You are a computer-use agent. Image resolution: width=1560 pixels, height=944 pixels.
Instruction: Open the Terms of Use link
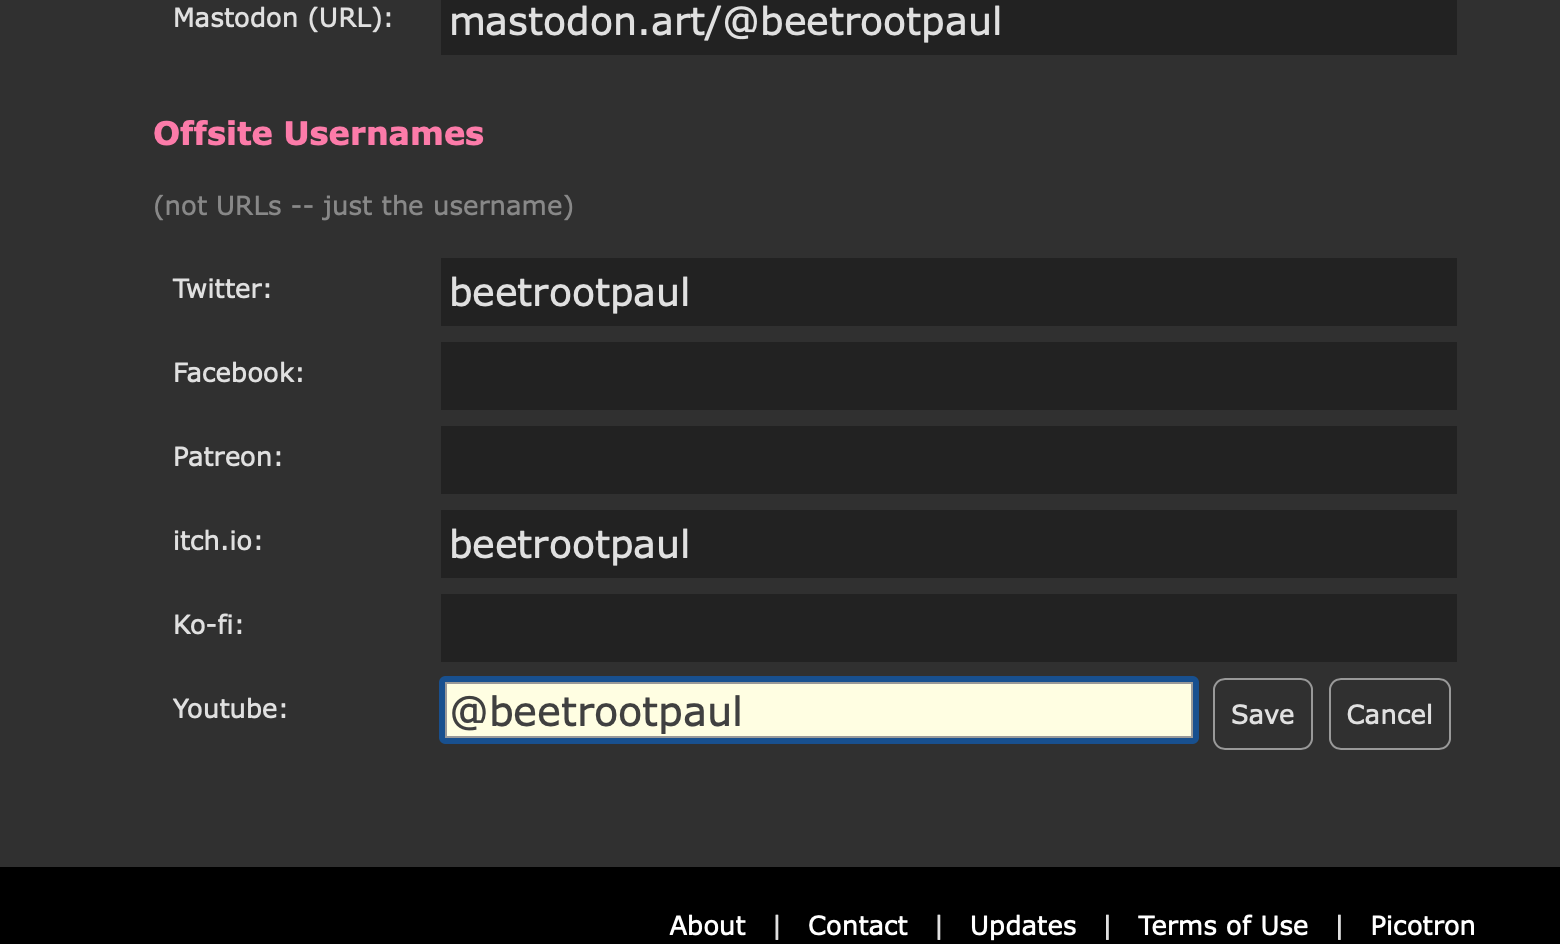1222,926
